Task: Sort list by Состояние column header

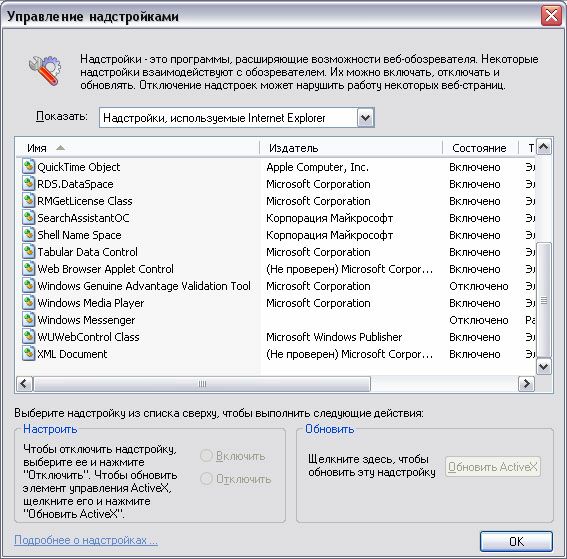Action: click(x=479, y=148)
